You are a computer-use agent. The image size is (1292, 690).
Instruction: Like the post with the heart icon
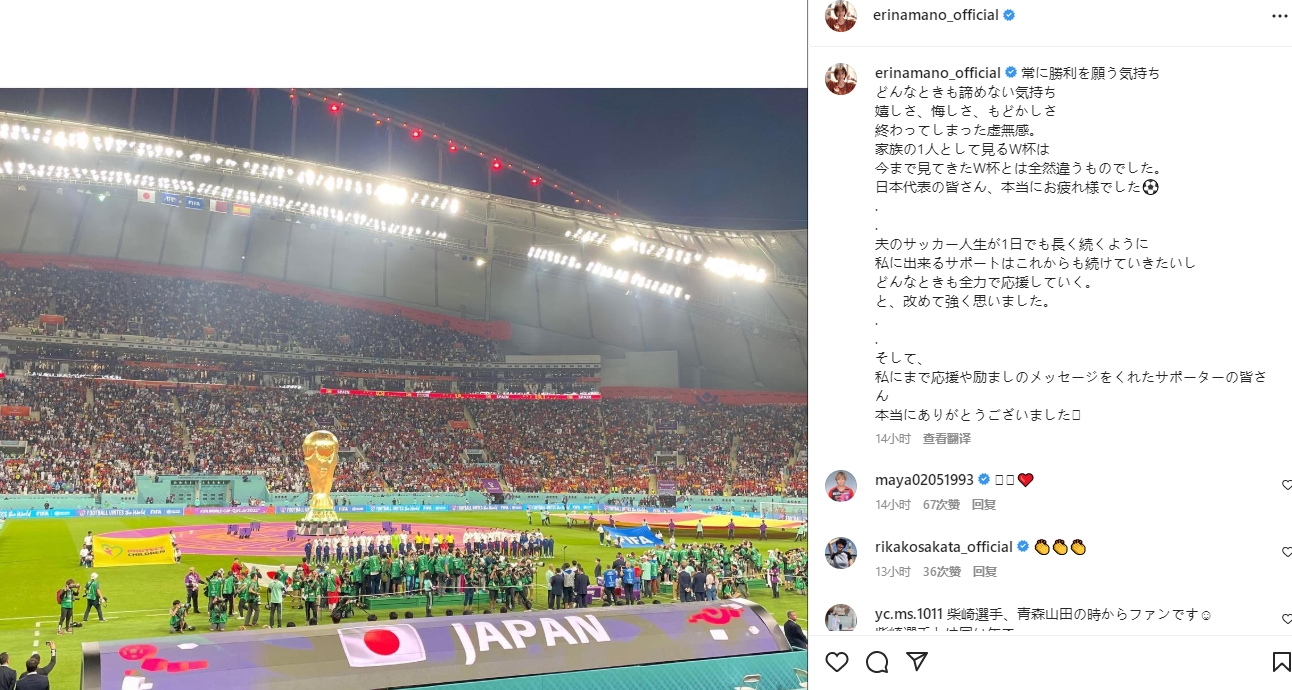pyautogui.click(x=837, y=662)
